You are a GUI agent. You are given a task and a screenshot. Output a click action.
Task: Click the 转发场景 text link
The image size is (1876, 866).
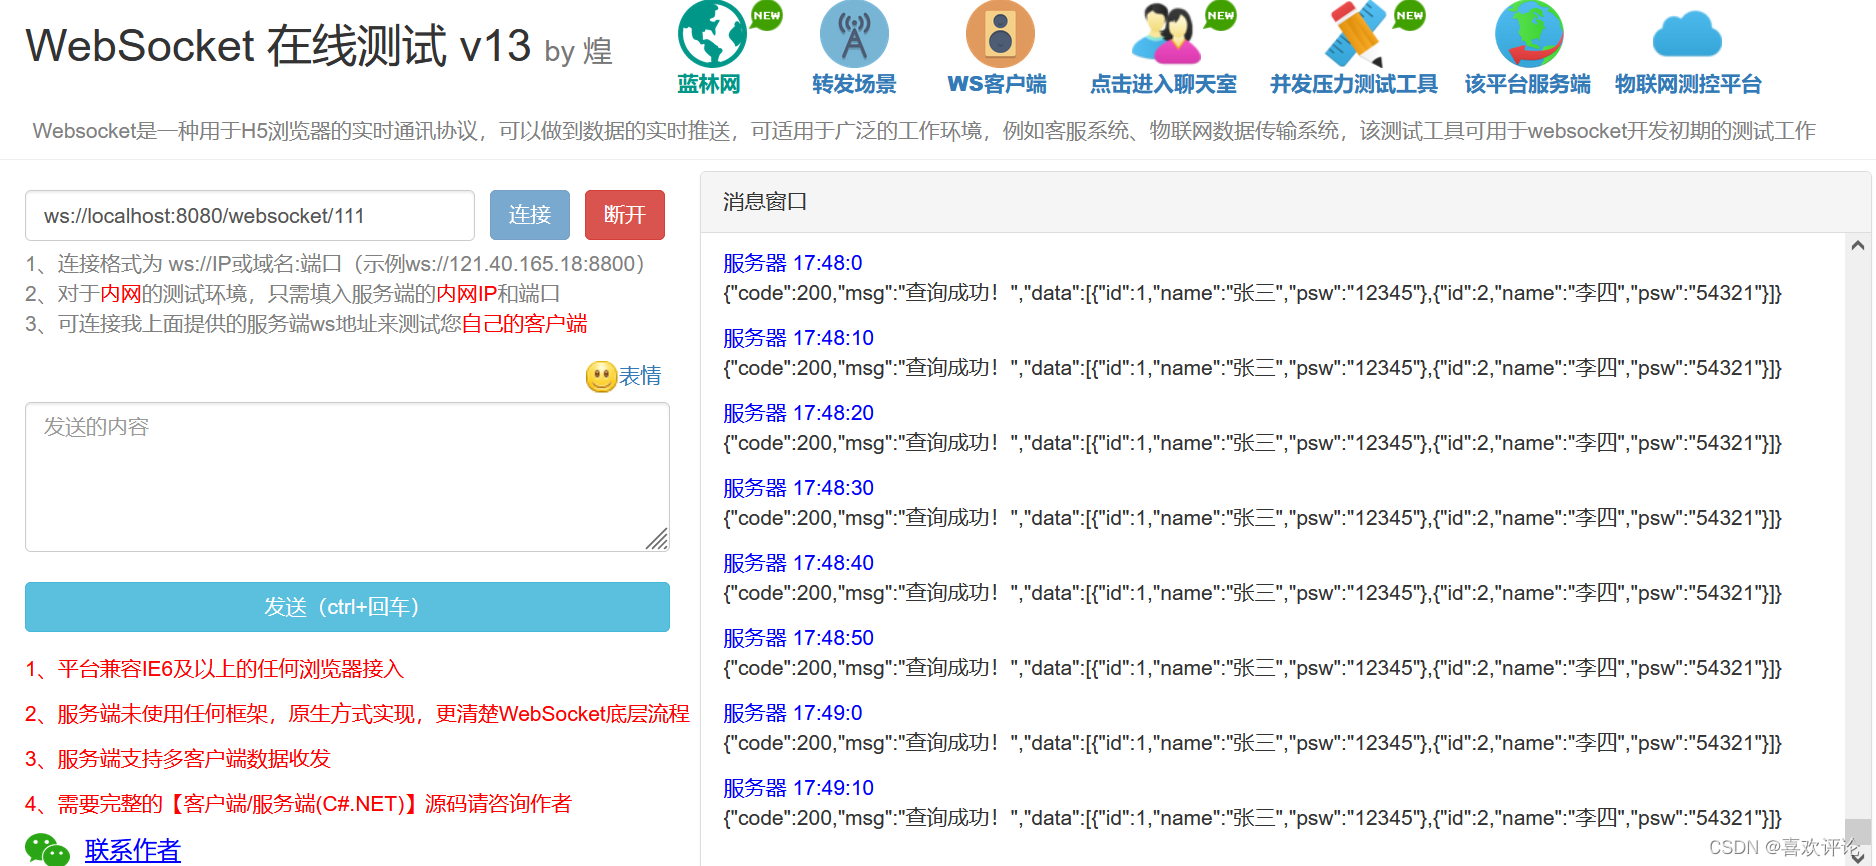[854, 84]
